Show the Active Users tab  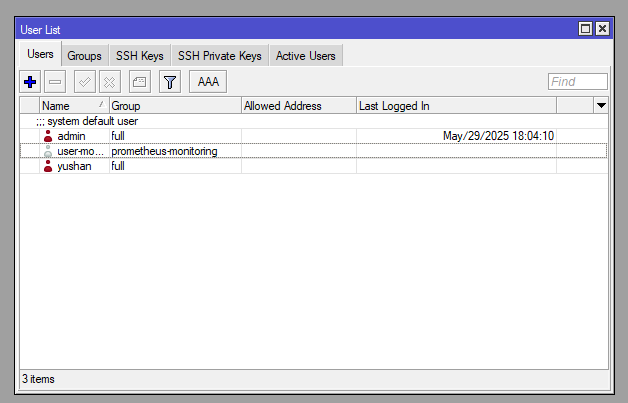305,56
